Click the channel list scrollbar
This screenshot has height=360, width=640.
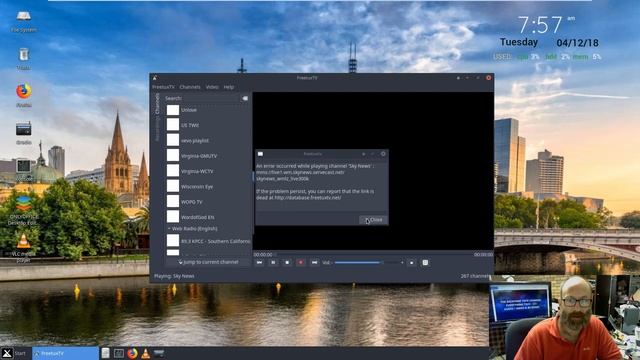coord(253,176)
